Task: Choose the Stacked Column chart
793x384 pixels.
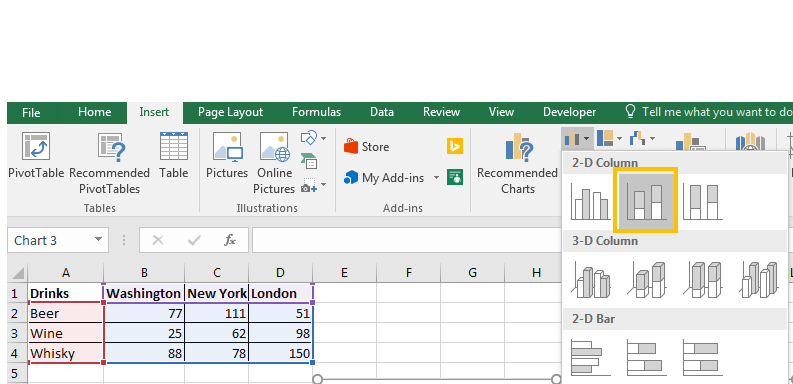Action: (x=646, y=201)
